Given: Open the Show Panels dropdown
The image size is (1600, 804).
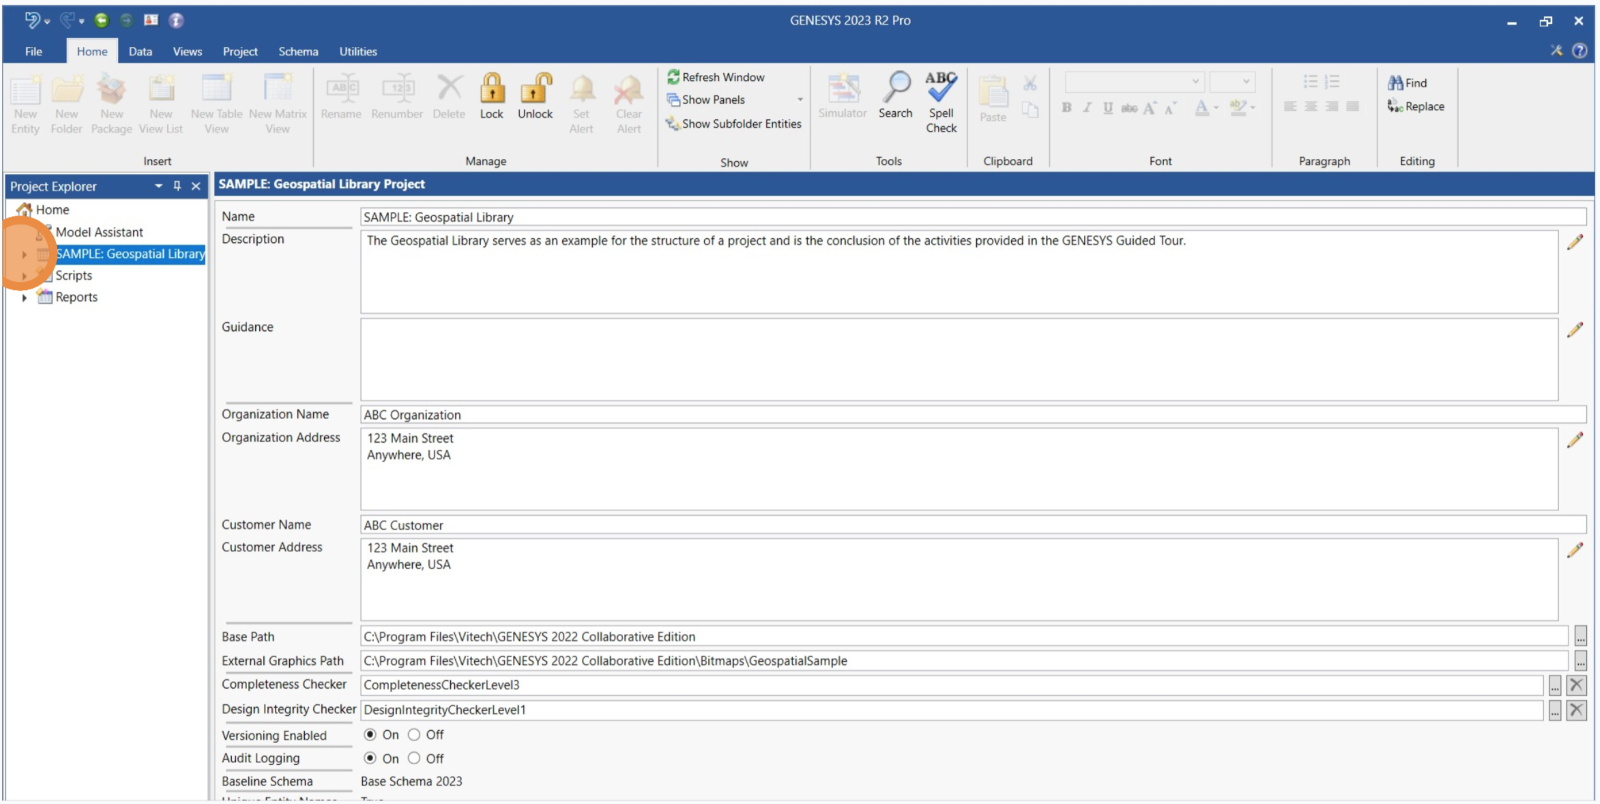Looking at the screenshot, I should click(799, 100).
